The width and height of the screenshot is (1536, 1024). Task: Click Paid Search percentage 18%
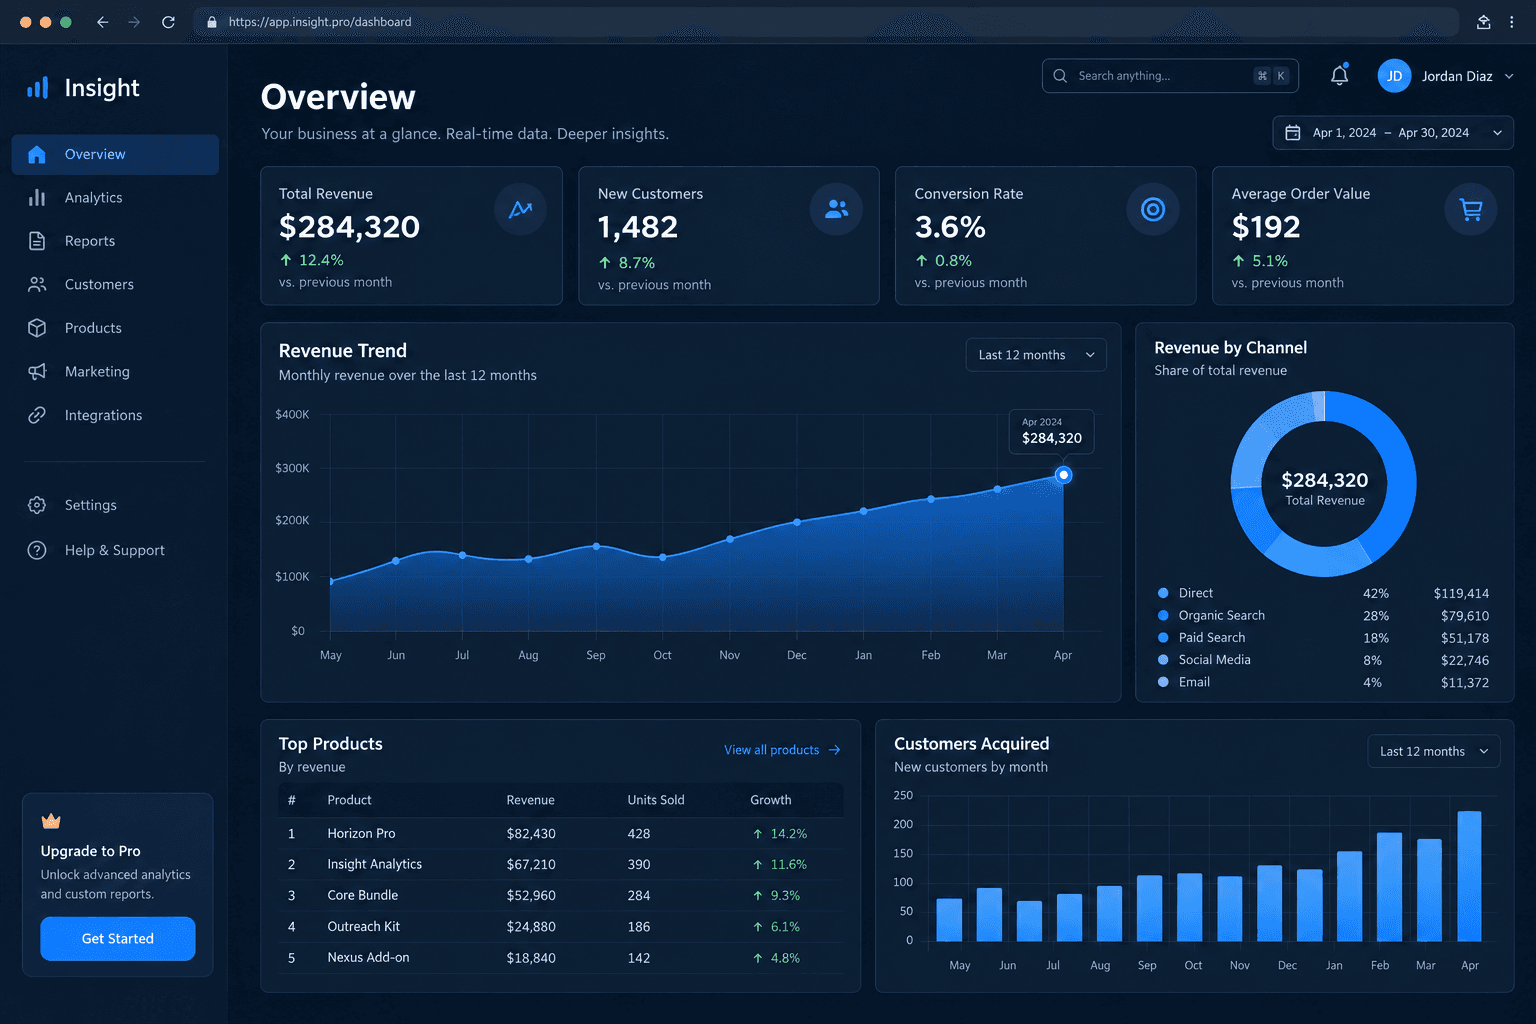click(1376, 638)
